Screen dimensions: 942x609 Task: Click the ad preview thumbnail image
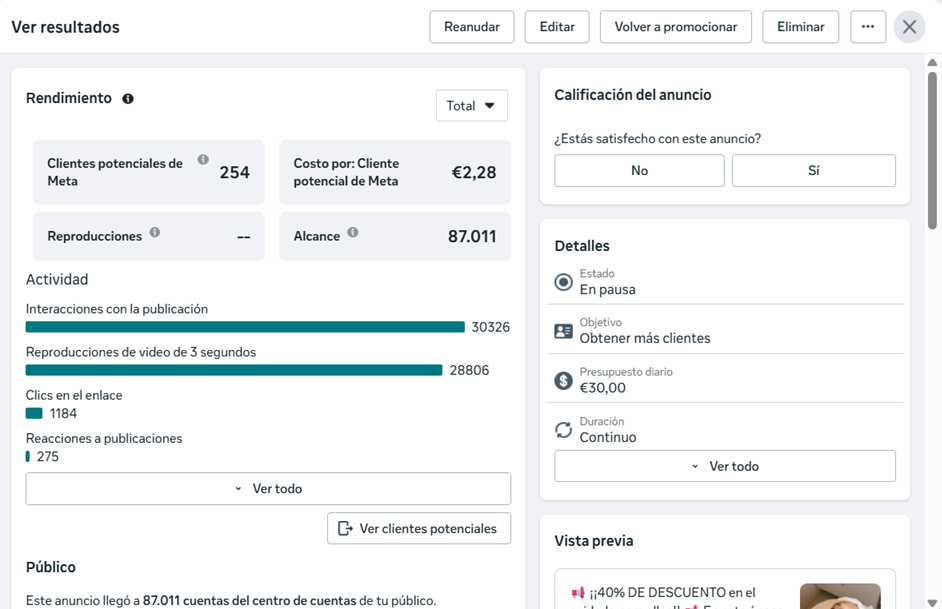[x=840, y=596]
